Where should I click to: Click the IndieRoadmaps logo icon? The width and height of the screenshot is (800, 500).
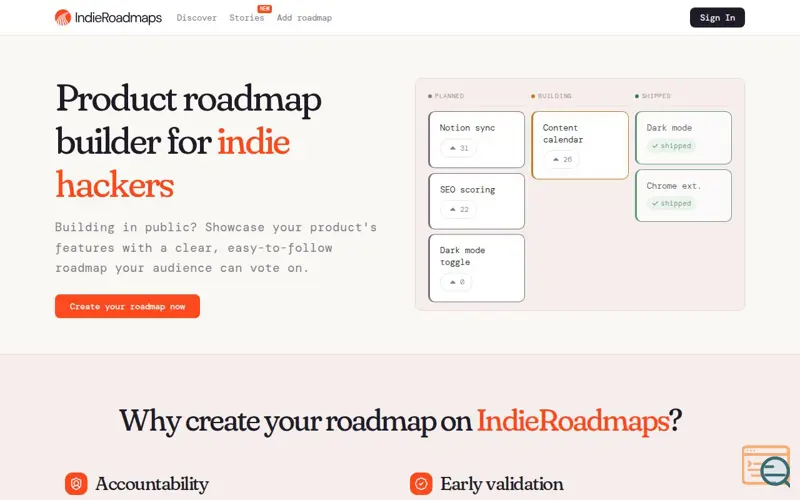(x=63, y=17)
